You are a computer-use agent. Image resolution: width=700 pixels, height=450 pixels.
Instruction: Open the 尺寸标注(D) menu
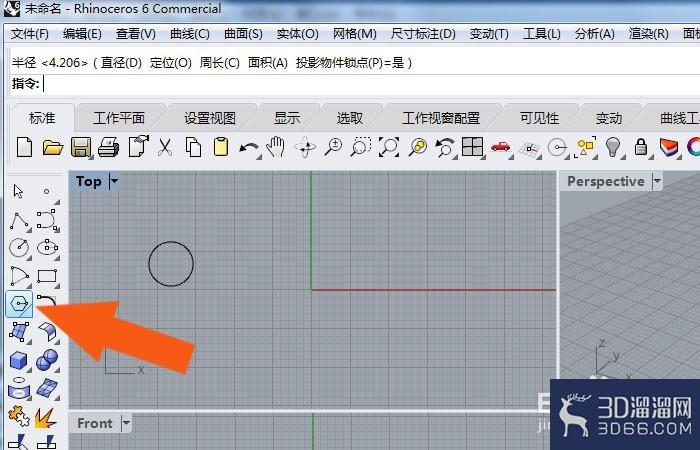coord(423,34)
